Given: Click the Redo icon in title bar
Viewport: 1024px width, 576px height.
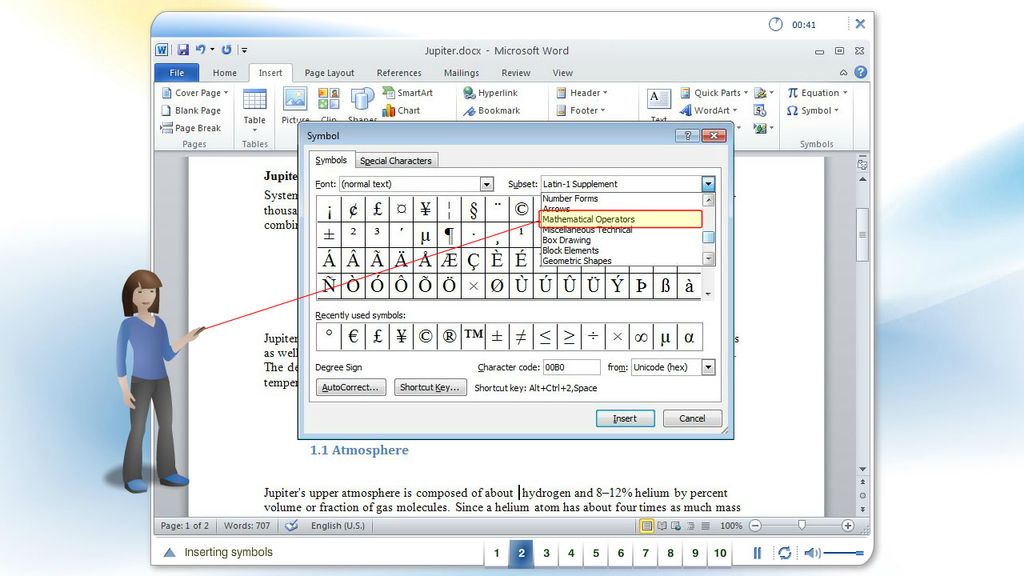Looking at the screenshot, I should click(x=226, y=50).
